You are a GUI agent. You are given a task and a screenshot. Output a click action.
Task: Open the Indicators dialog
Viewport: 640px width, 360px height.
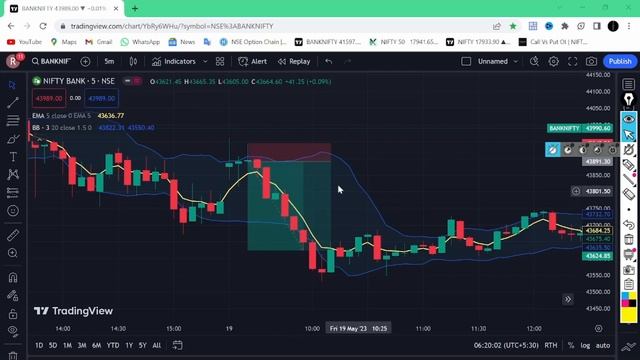(x=173, y=61)
